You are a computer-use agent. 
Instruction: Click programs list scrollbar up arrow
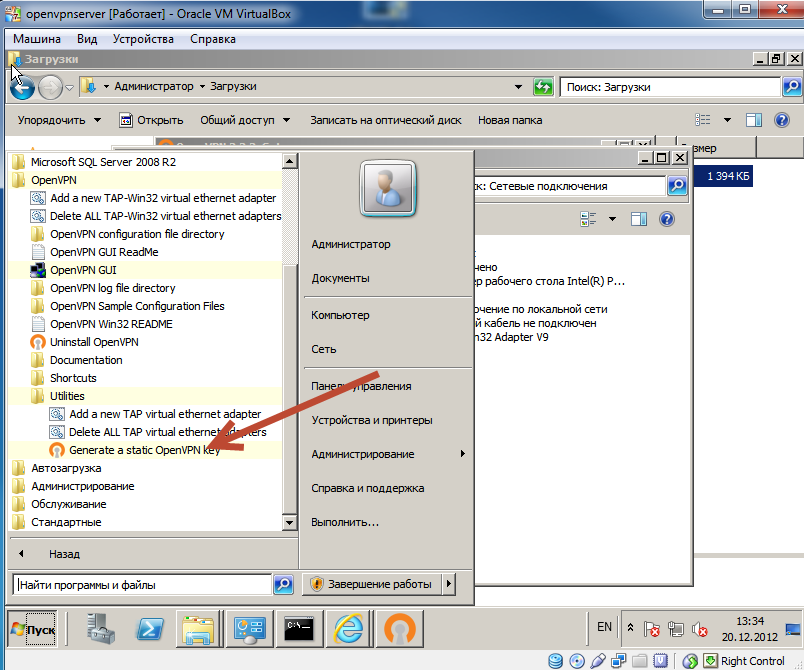click(289, 161)
